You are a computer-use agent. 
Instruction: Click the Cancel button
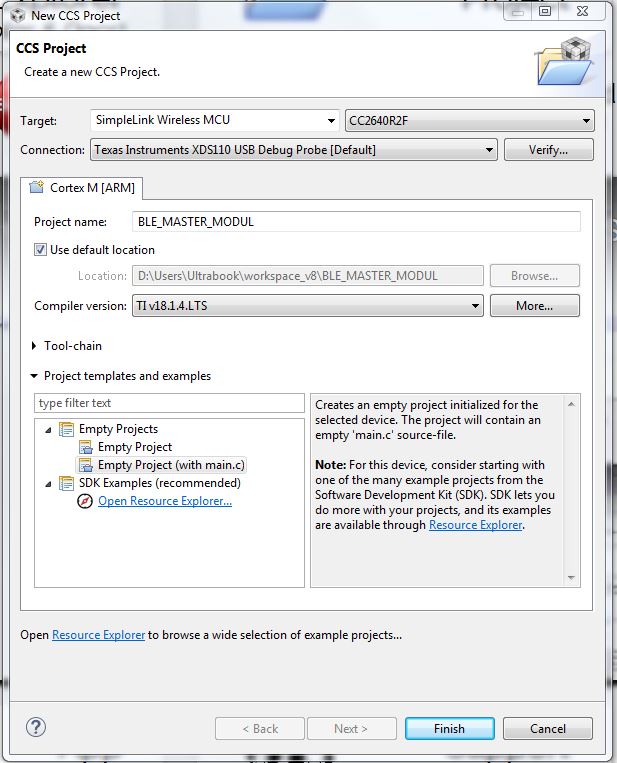tap(548, 728)
